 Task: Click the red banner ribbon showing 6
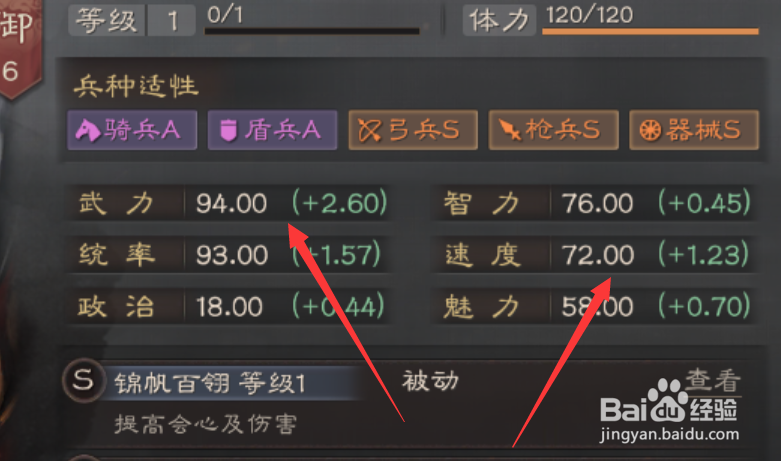tap(19, 47)
